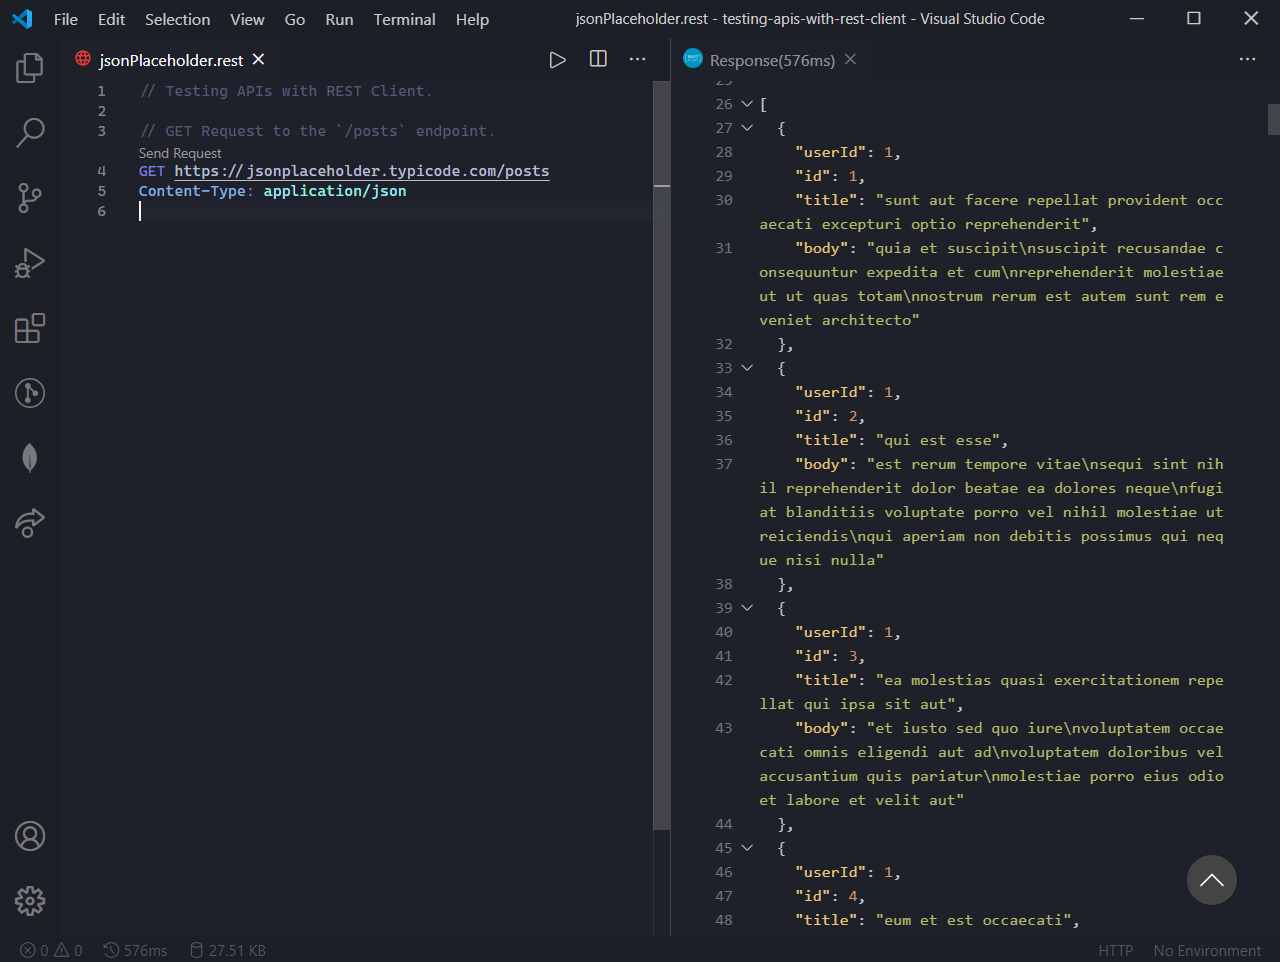Click the Send Request link above GET
1280x962 pixels.
pyautogui.click(x=179, y=152)
